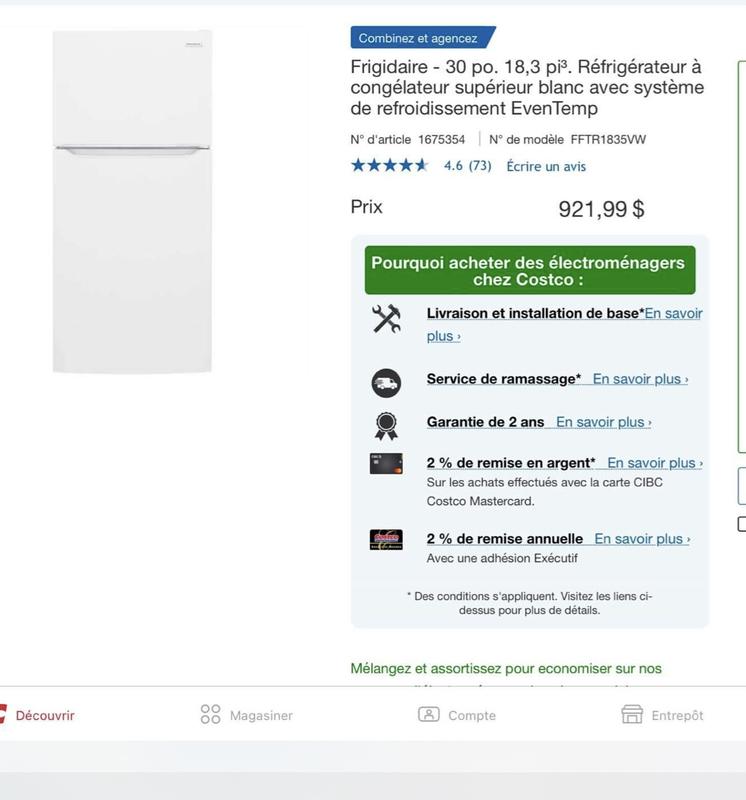Open the Entrepôt warehouse icon

pyautogui.click(x=632, y=714)
